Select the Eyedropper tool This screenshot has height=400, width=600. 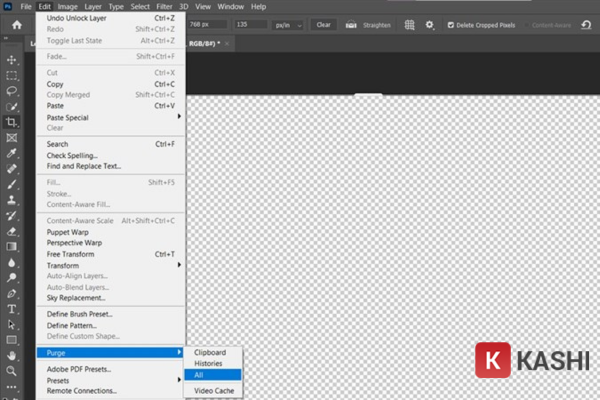tap(11, 153)
